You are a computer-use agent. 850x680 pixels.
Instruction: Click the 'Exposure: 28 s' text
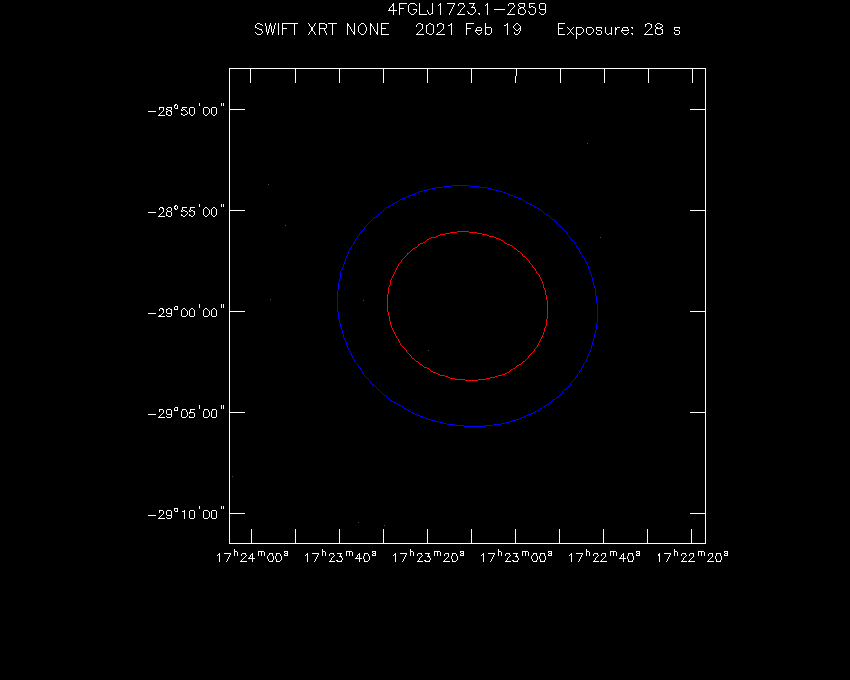619,29
